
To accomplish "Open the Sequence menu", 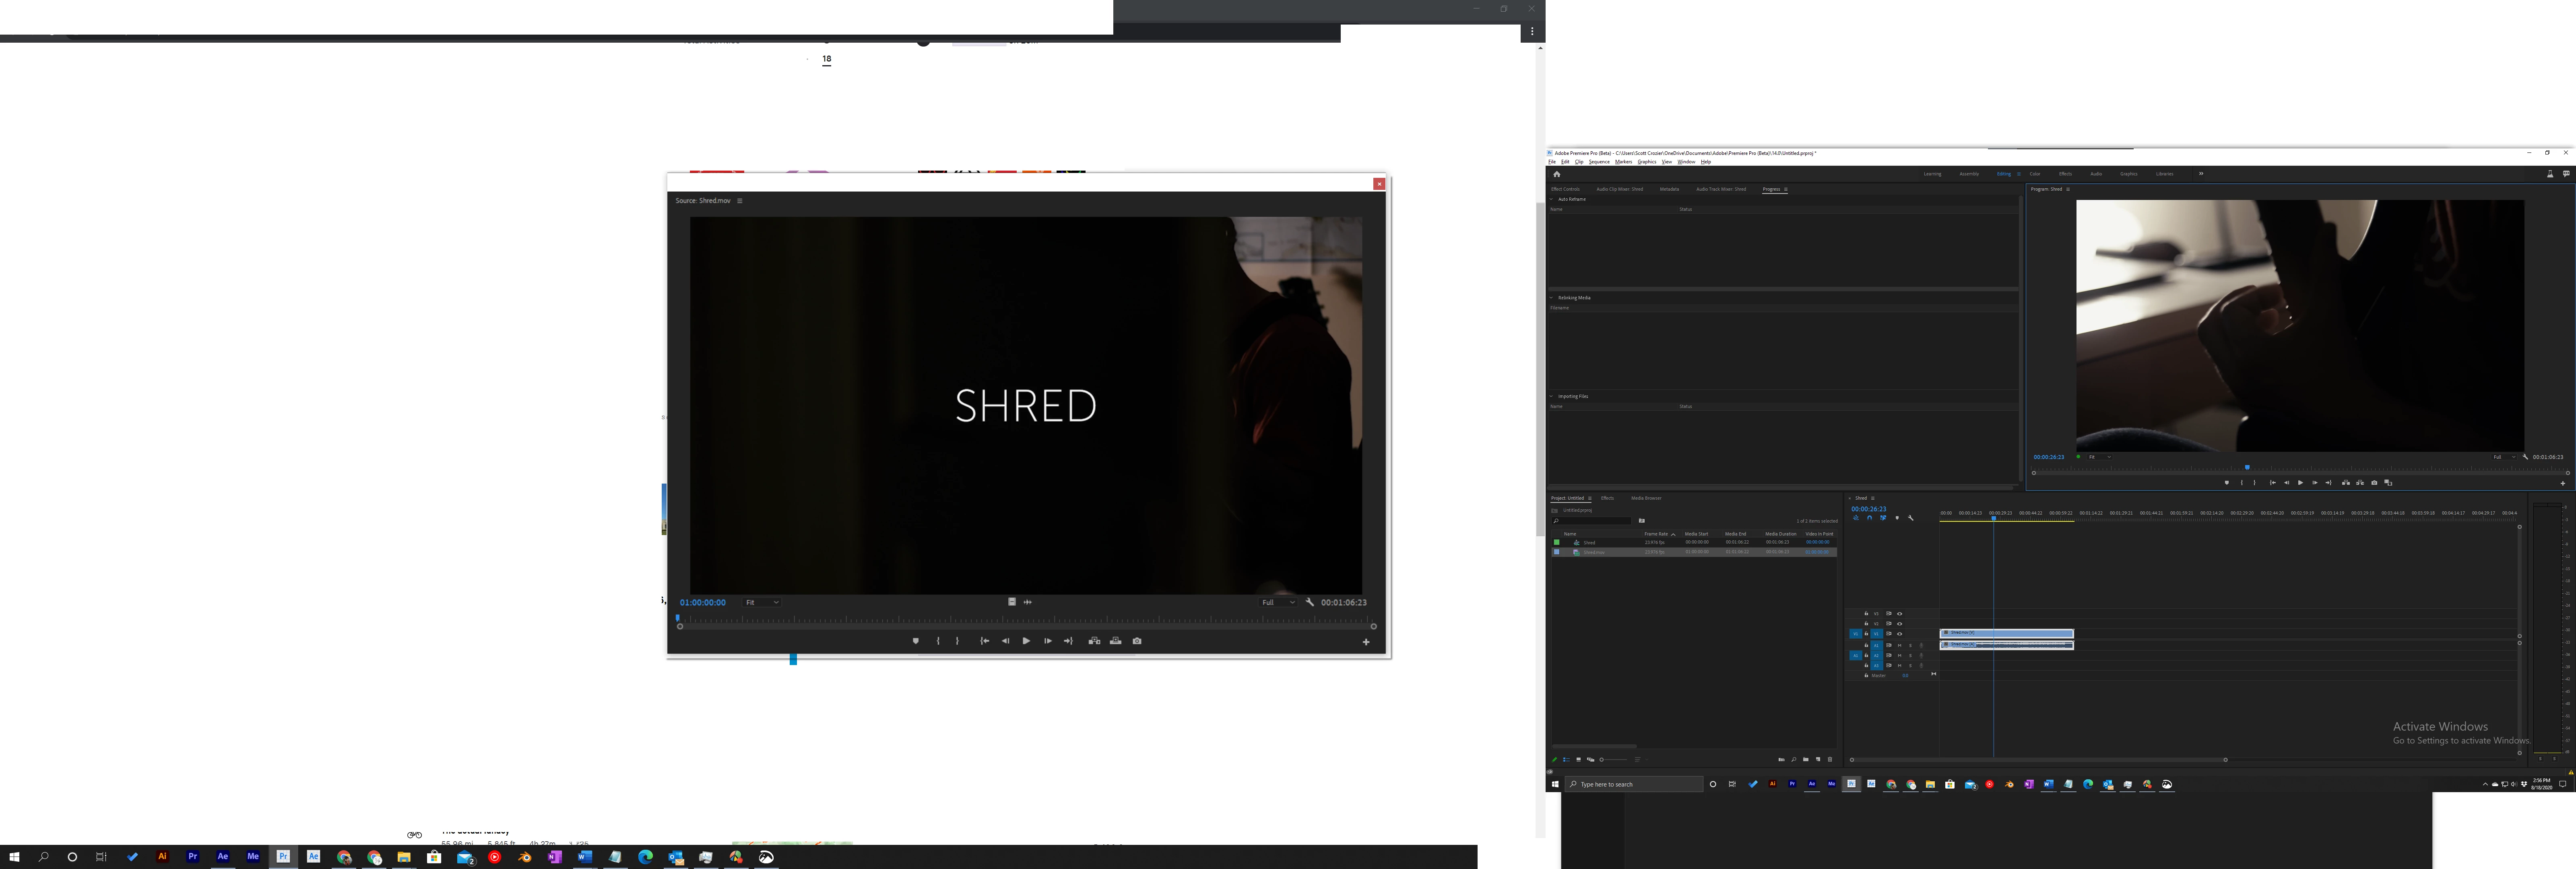I will (x=1599, y=162).
